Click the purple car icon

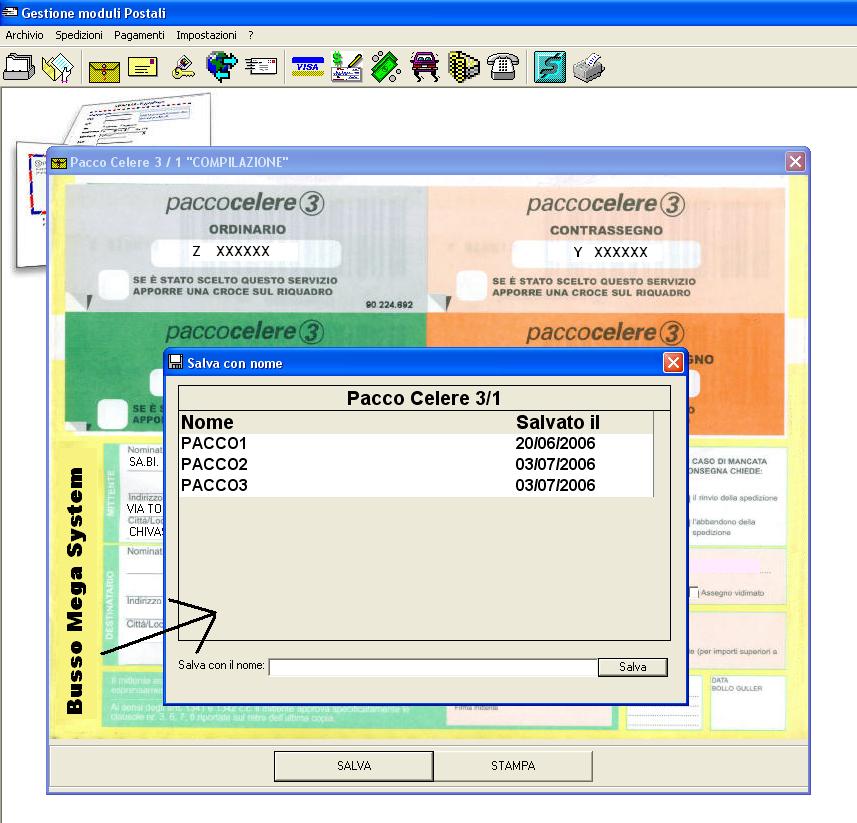click(425, 67)
